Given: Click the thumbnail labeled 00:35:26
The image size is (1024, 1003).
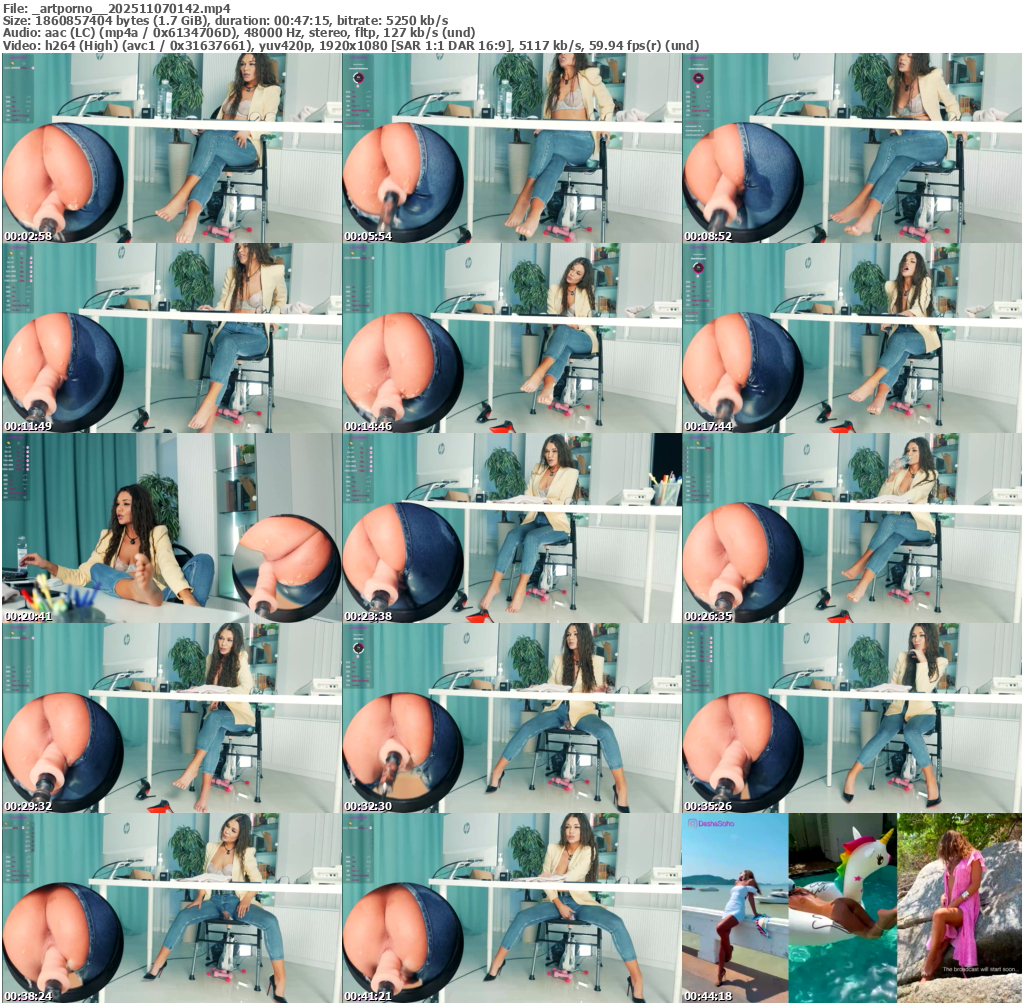Looking at the screenshot, I should (x=852, y=718).
